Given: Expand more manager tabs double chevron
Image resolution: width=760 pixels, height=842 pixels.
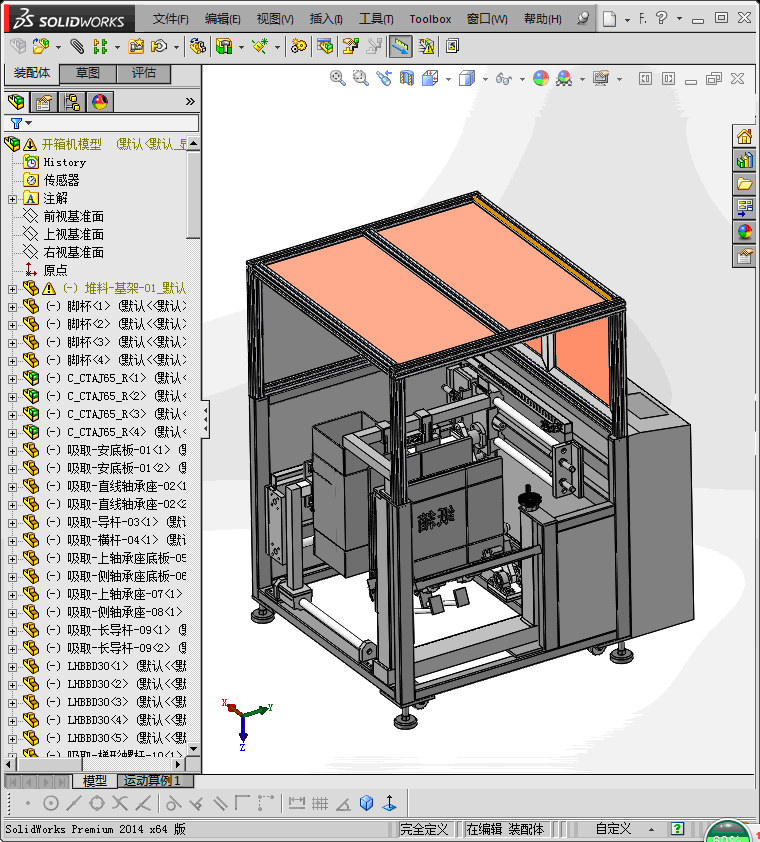Looking at the screenshot, I should click(190, 101).
